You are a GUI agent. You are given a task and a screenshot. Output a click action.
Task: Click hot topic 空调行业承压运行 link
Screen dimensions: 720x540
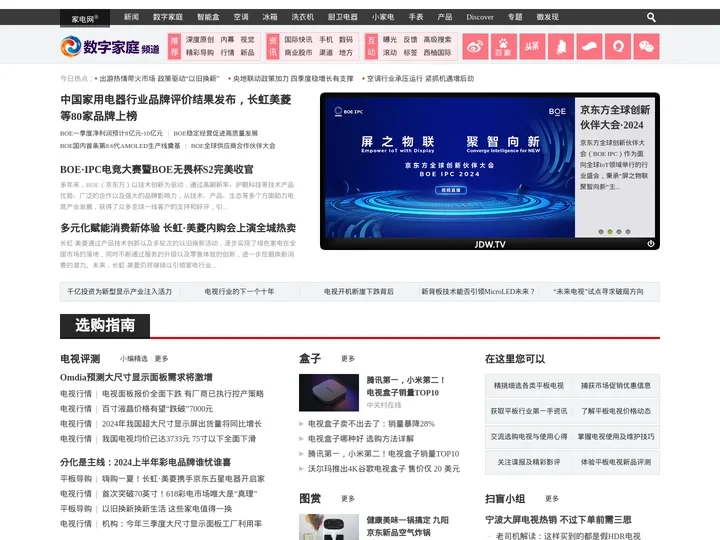pos(421,79)
